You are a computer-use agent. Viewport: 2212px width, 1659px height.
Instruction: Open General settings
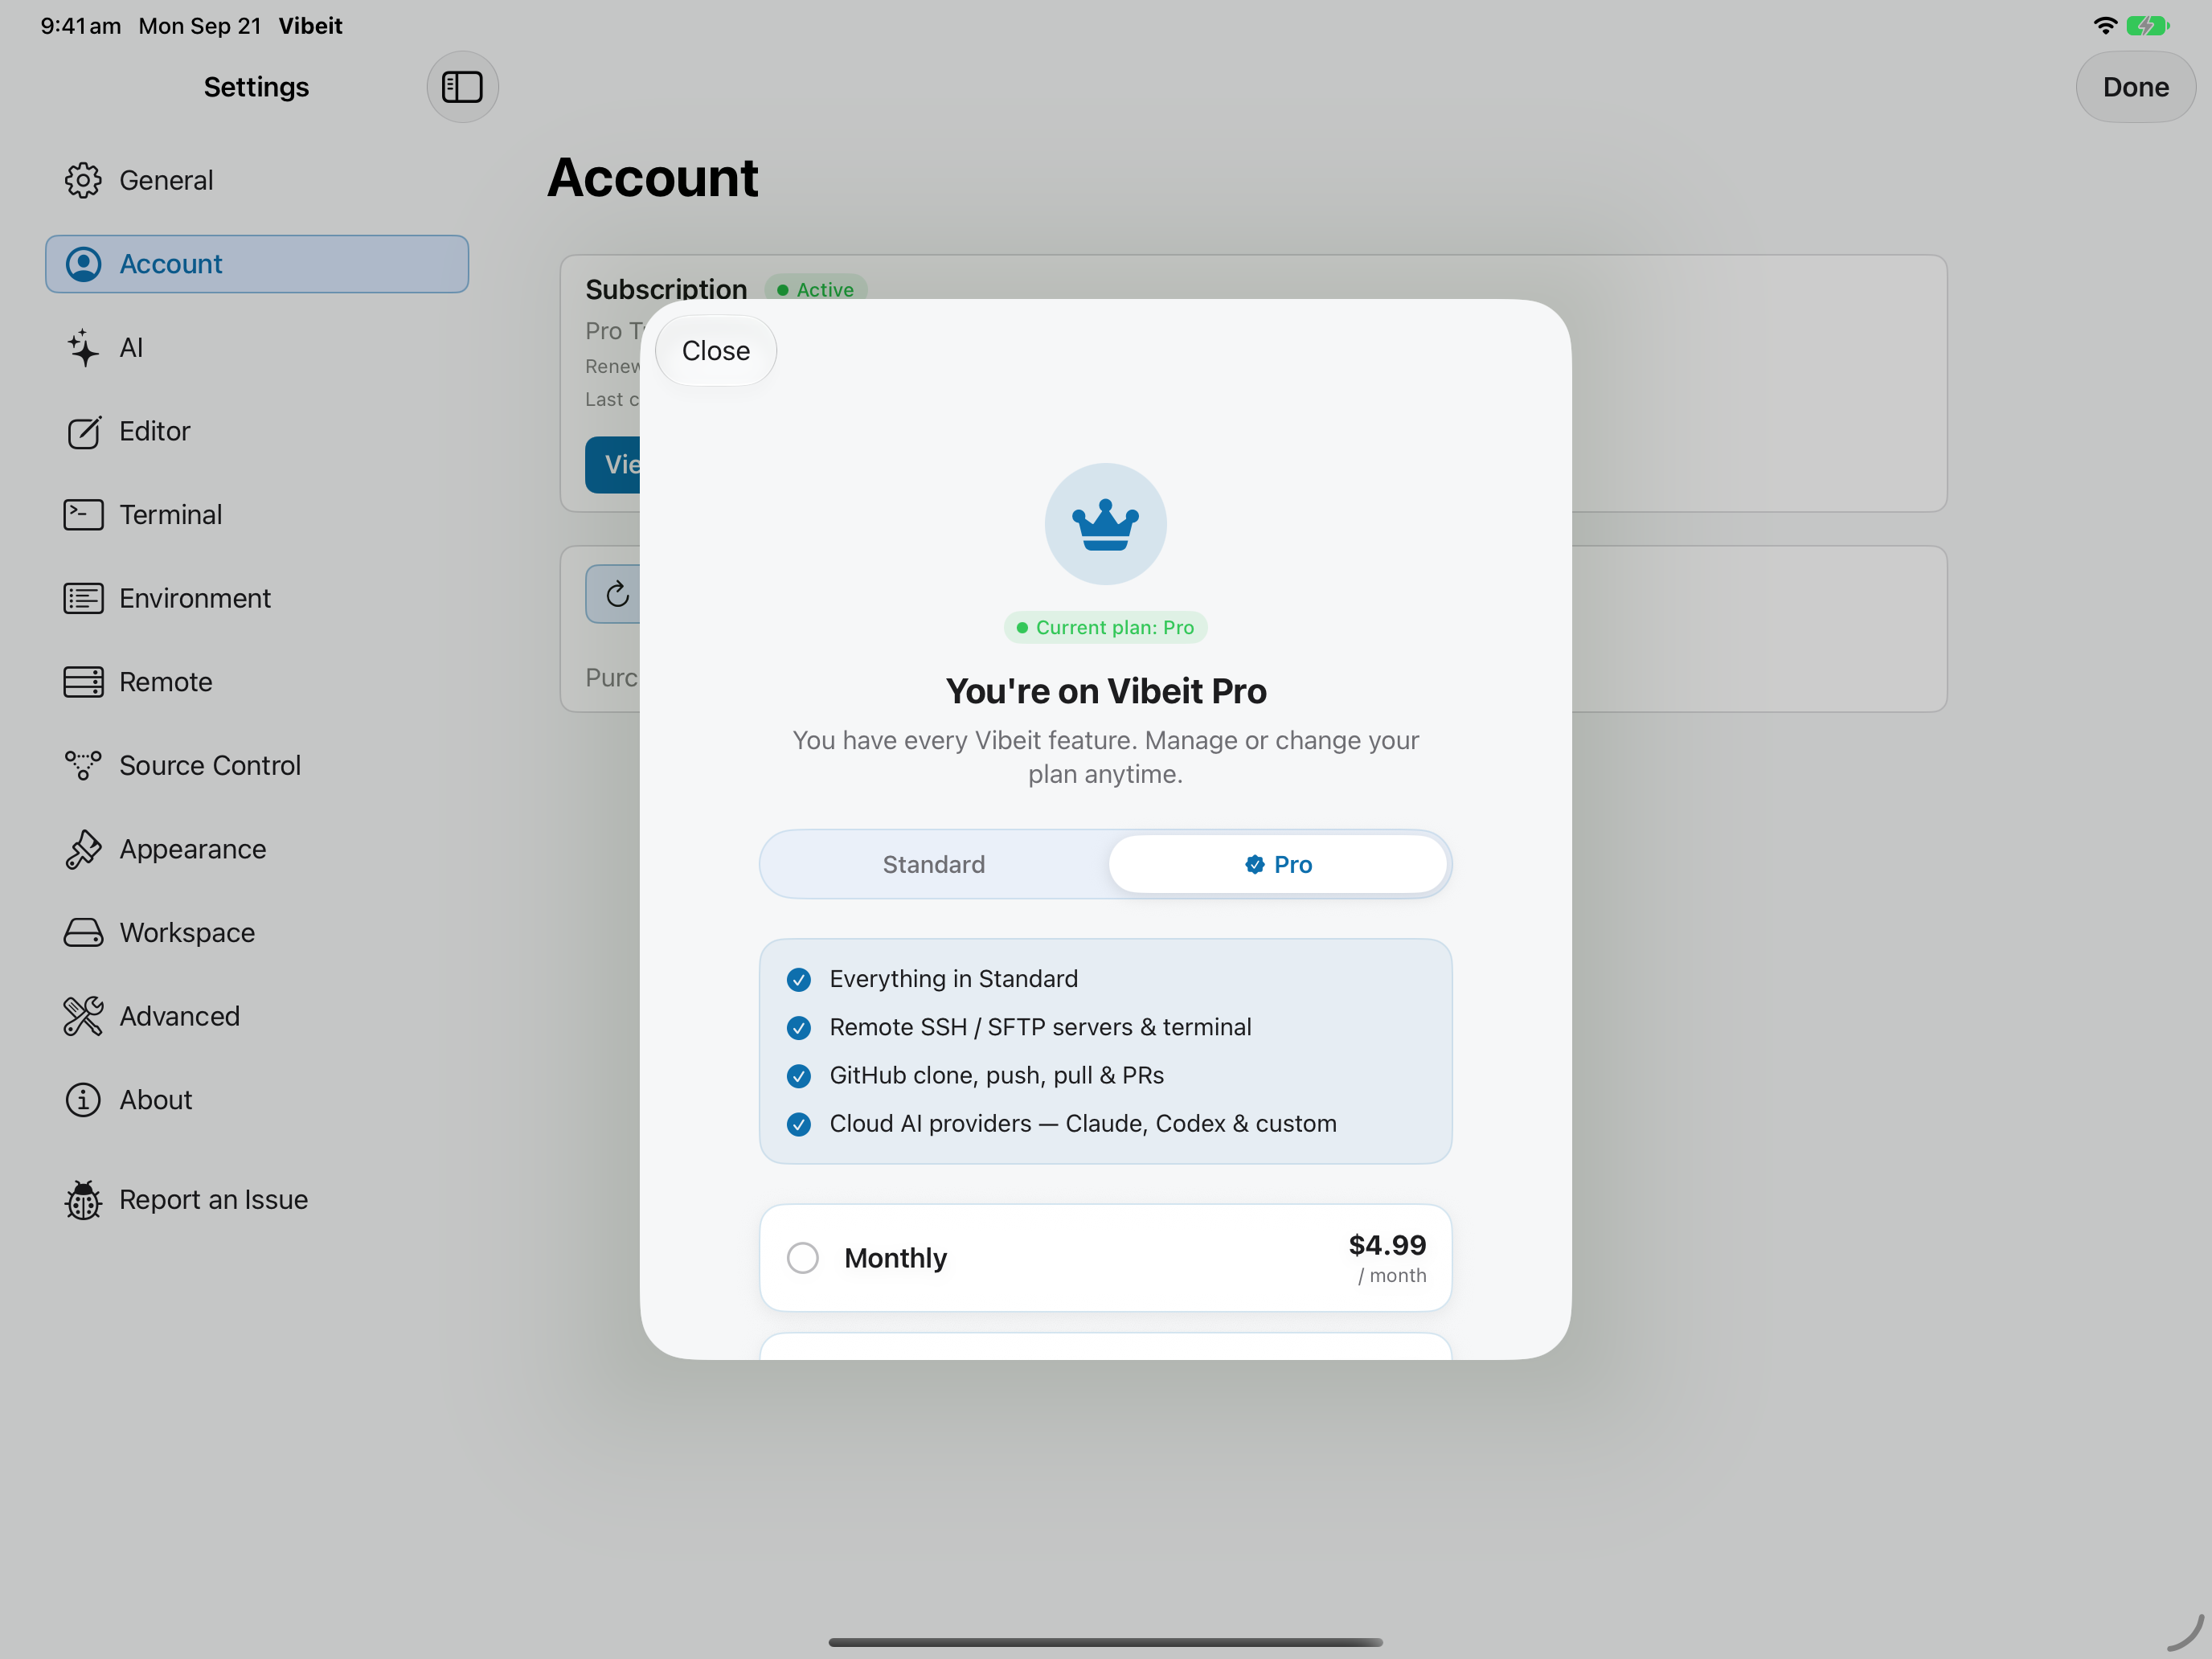pyautogui.click(x=257, y=180)
